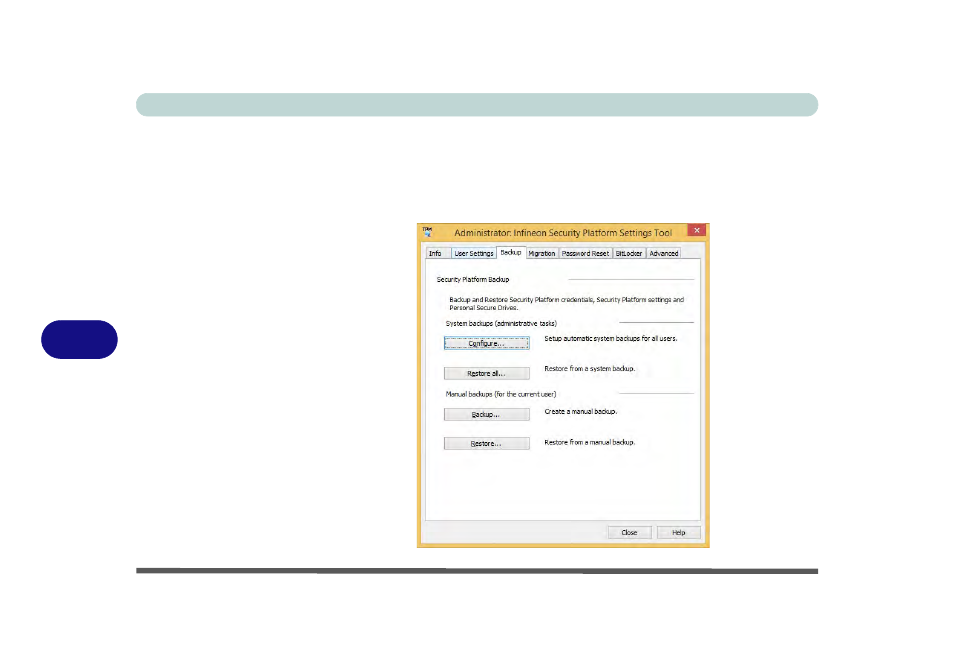The image size is (954, 672).
Task: Click 'Restore from a system backup.' text
Action: [x=590, y=369]
